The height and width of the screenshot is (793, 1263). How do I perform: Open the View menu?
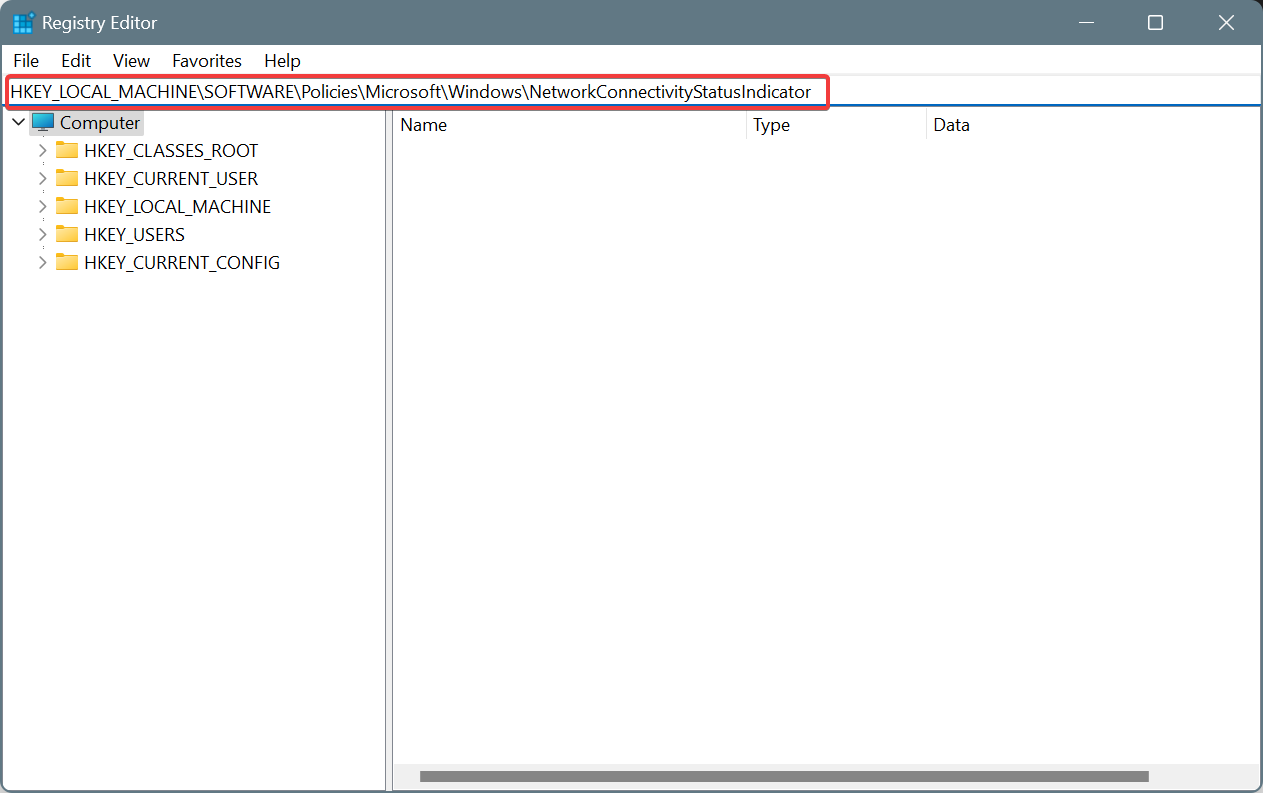click(x=131, y=60)
